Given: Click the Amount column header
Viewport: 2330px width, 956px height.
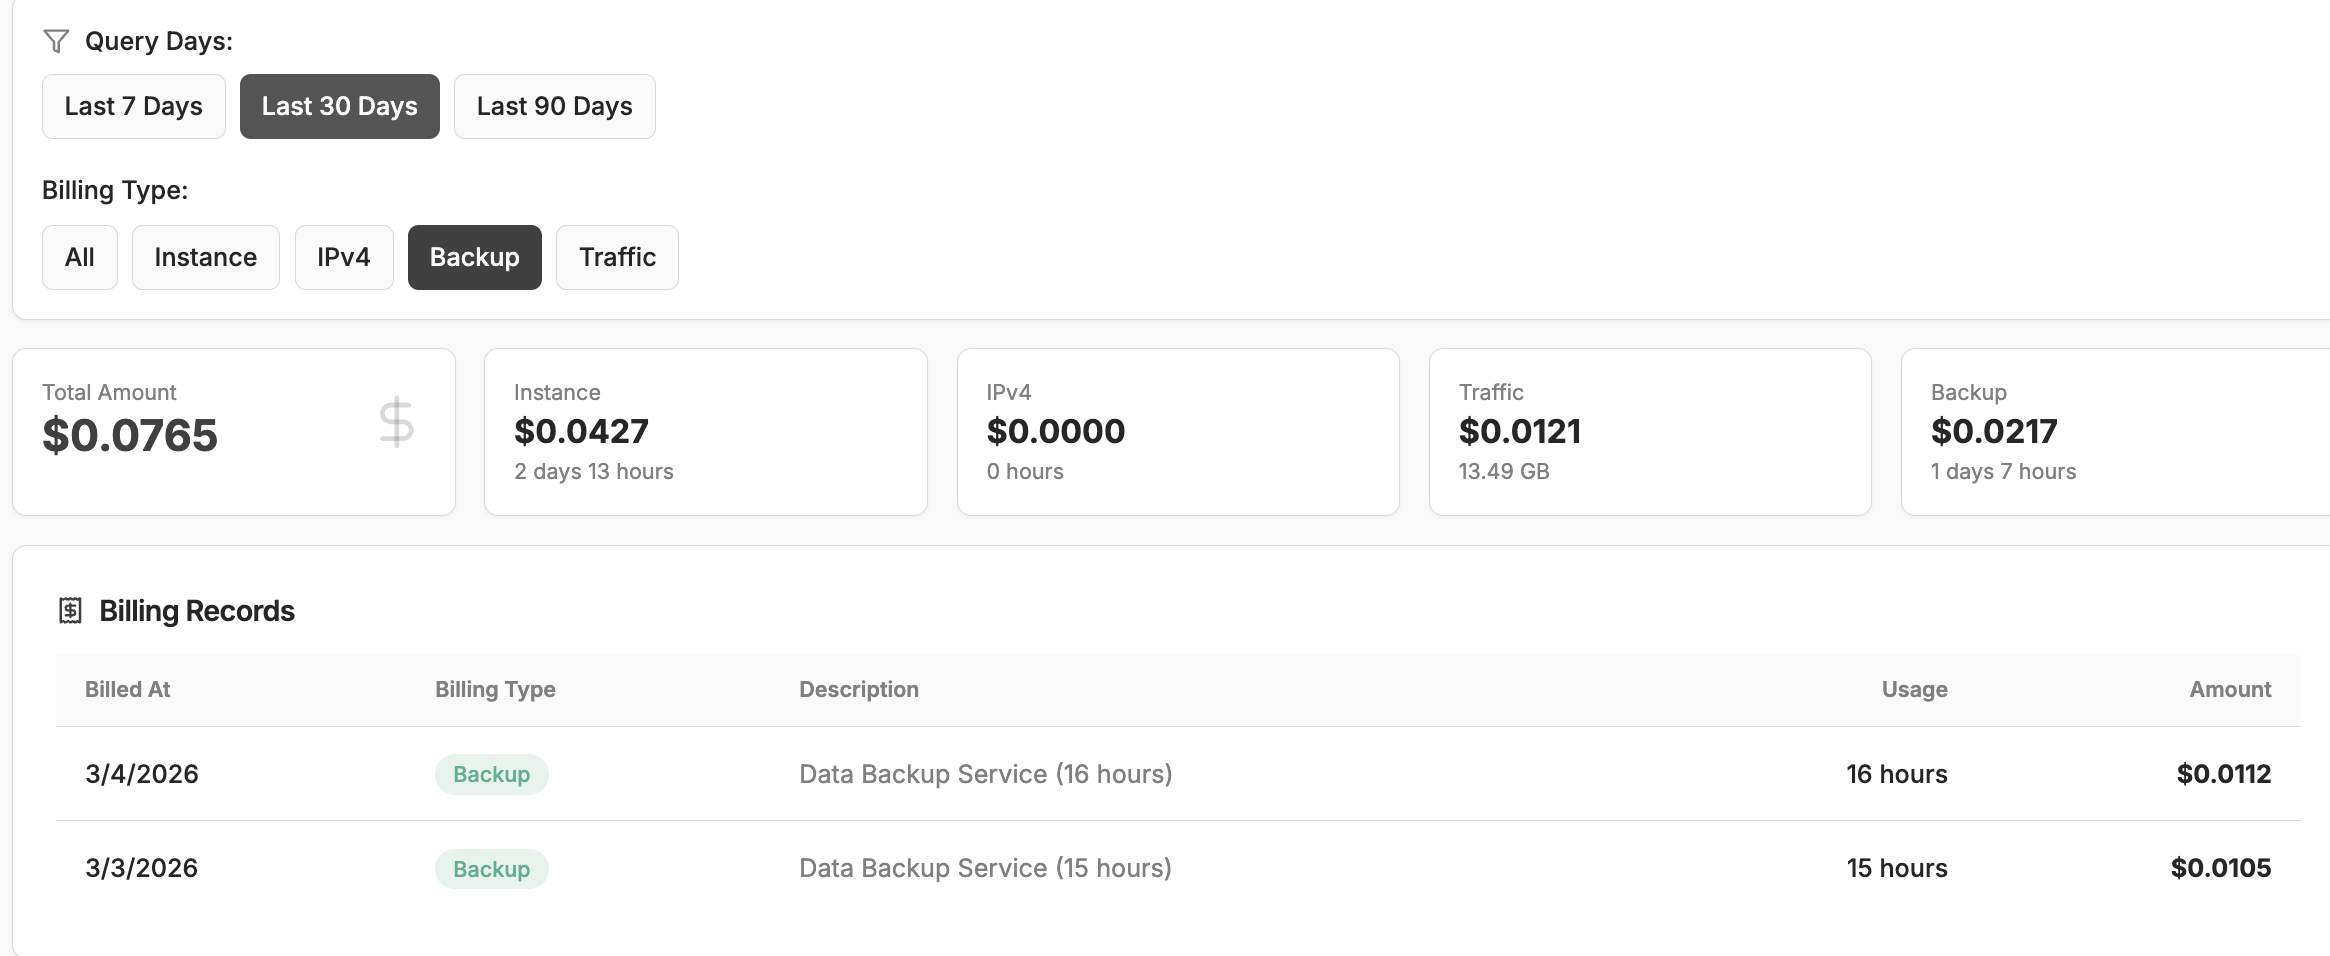Looking at the screenshot, I should click(2229, 689).
